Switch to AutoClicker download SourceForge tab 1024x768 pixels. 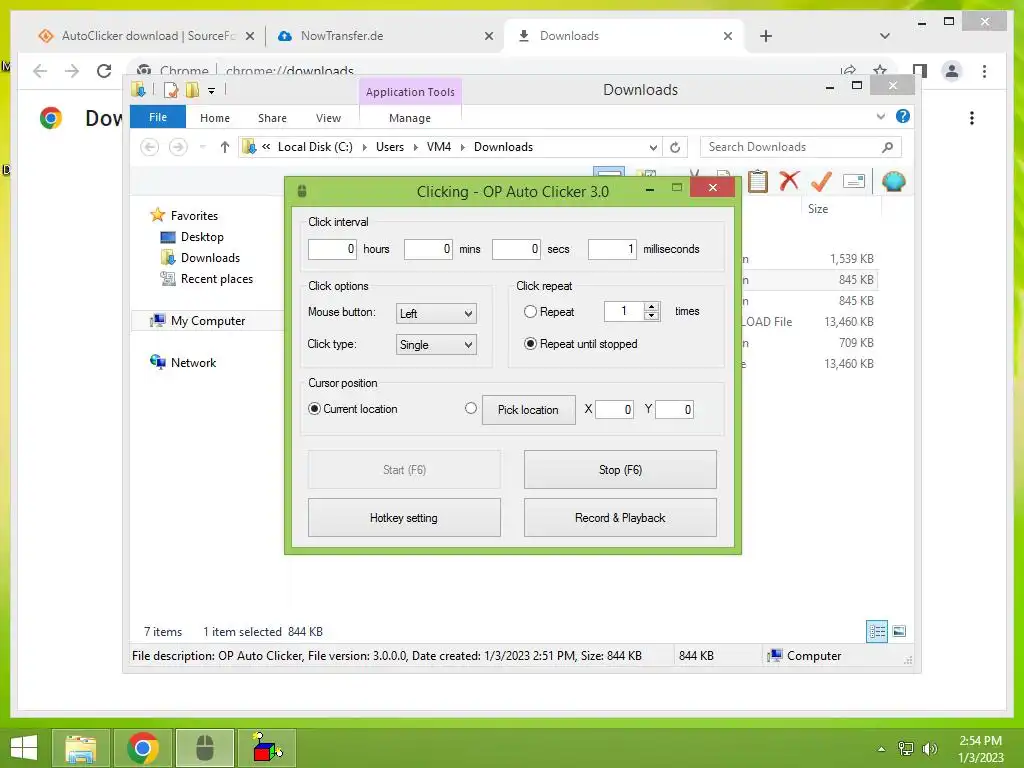point(148,36)
